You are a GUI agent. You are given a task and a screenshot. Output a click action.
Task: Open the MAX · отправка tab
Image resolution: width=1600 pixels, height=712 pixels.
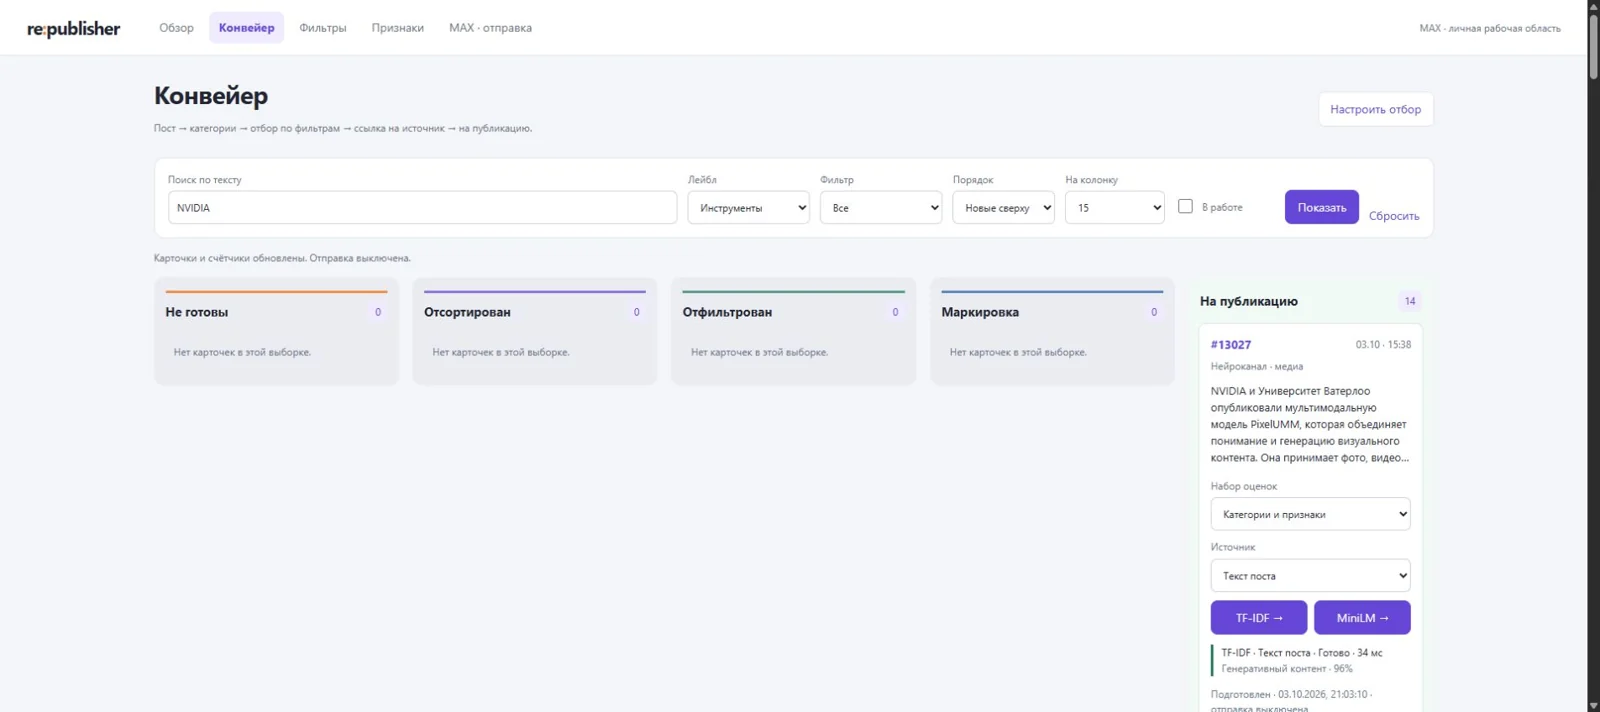[490, 28]
